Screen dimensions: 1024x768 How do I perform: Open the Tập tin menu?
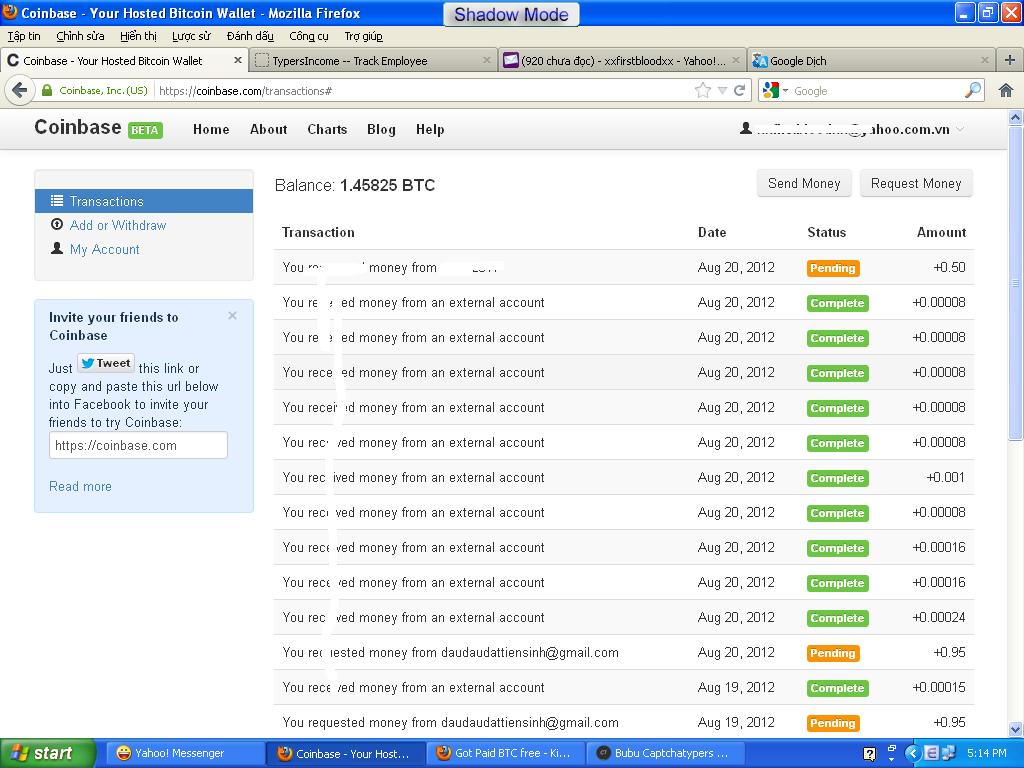tap(24, 36)
